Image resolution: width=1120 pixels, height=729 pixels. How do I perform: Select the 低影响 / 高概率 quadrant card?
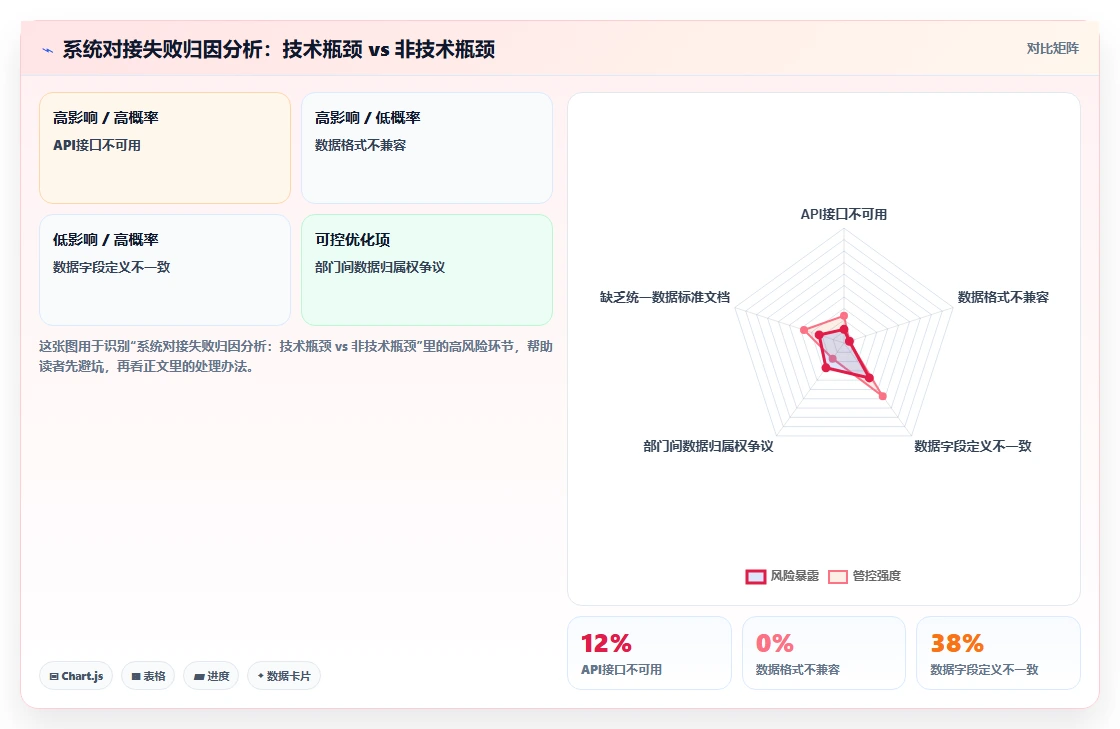[x=165, y=270]
